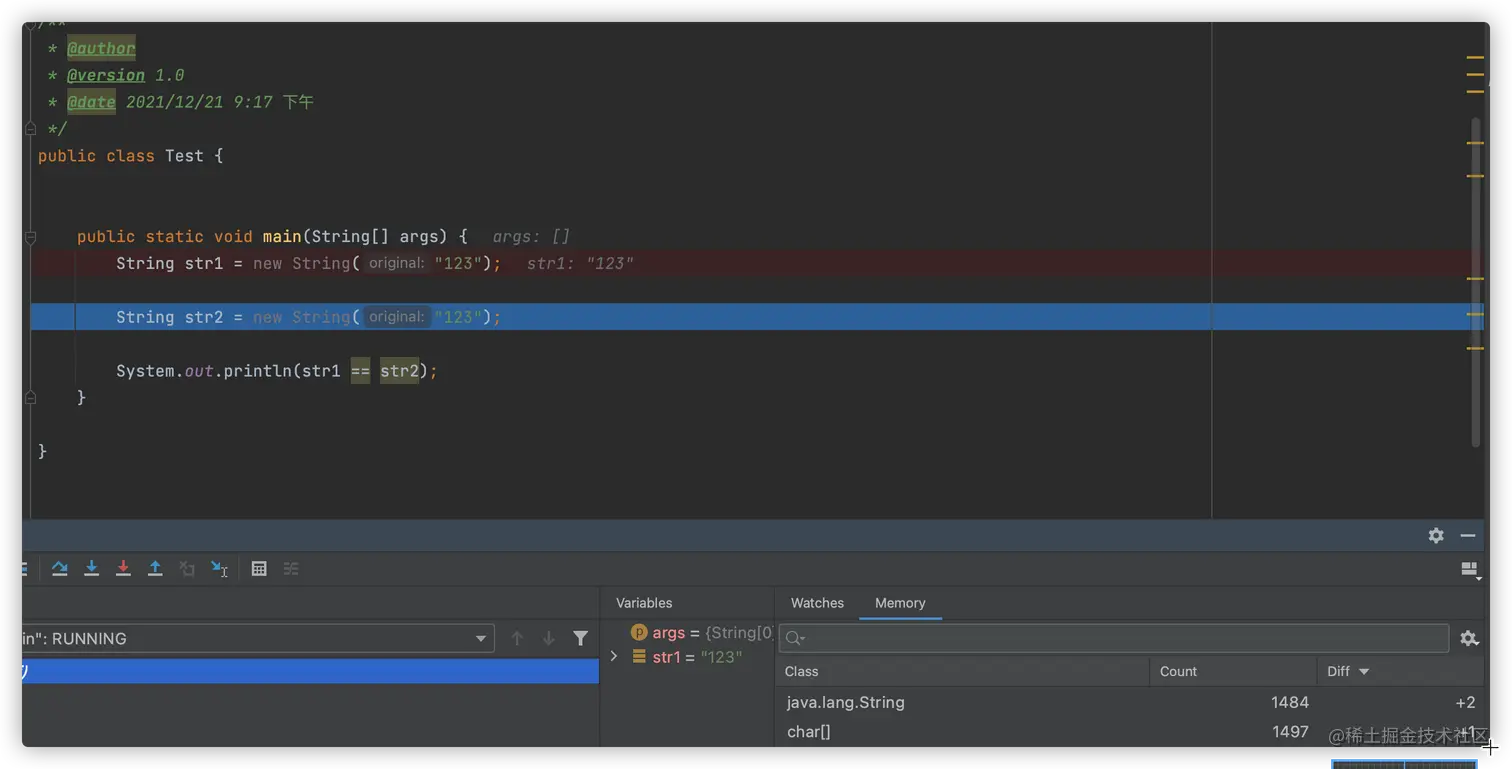Click the str1 variable field icon

pyautogui.click(x=639, y=657)
